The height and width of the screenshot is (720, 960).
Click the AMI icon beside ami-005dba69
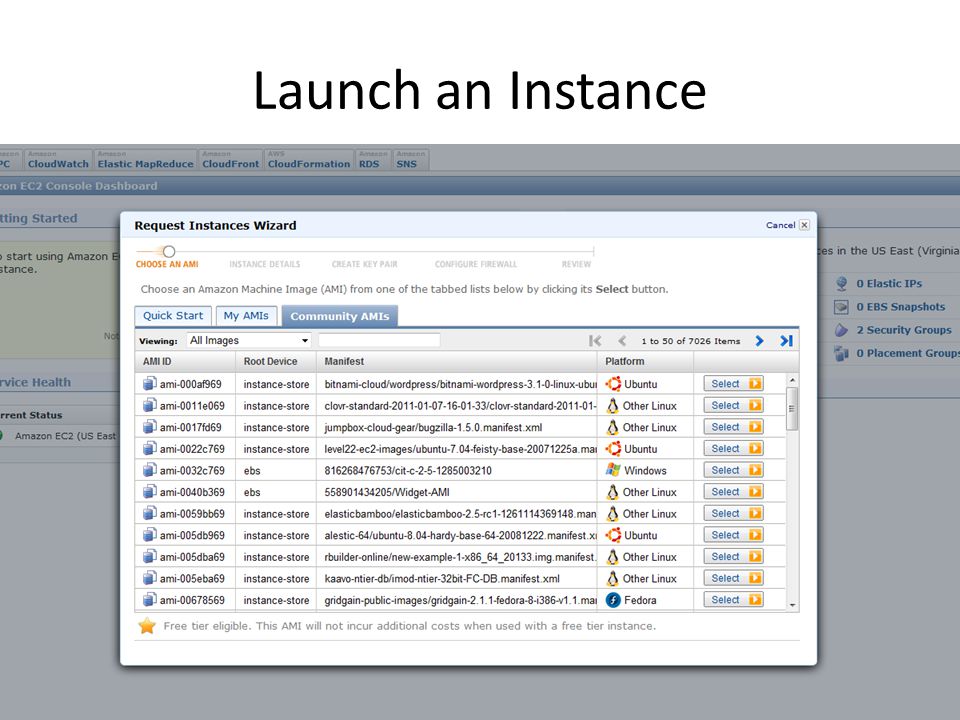(149, 557)
